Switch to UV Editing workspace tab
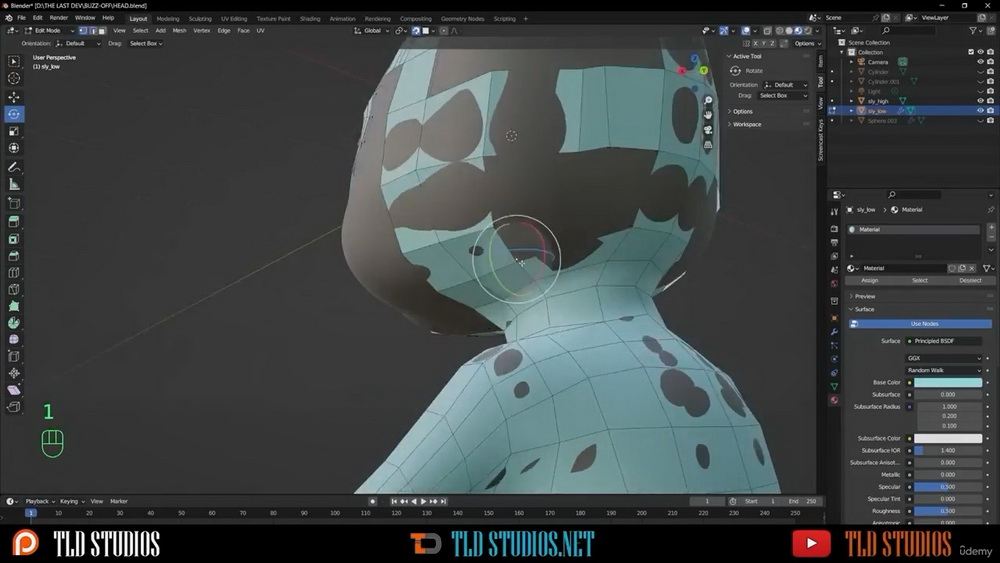 (233, 18)
